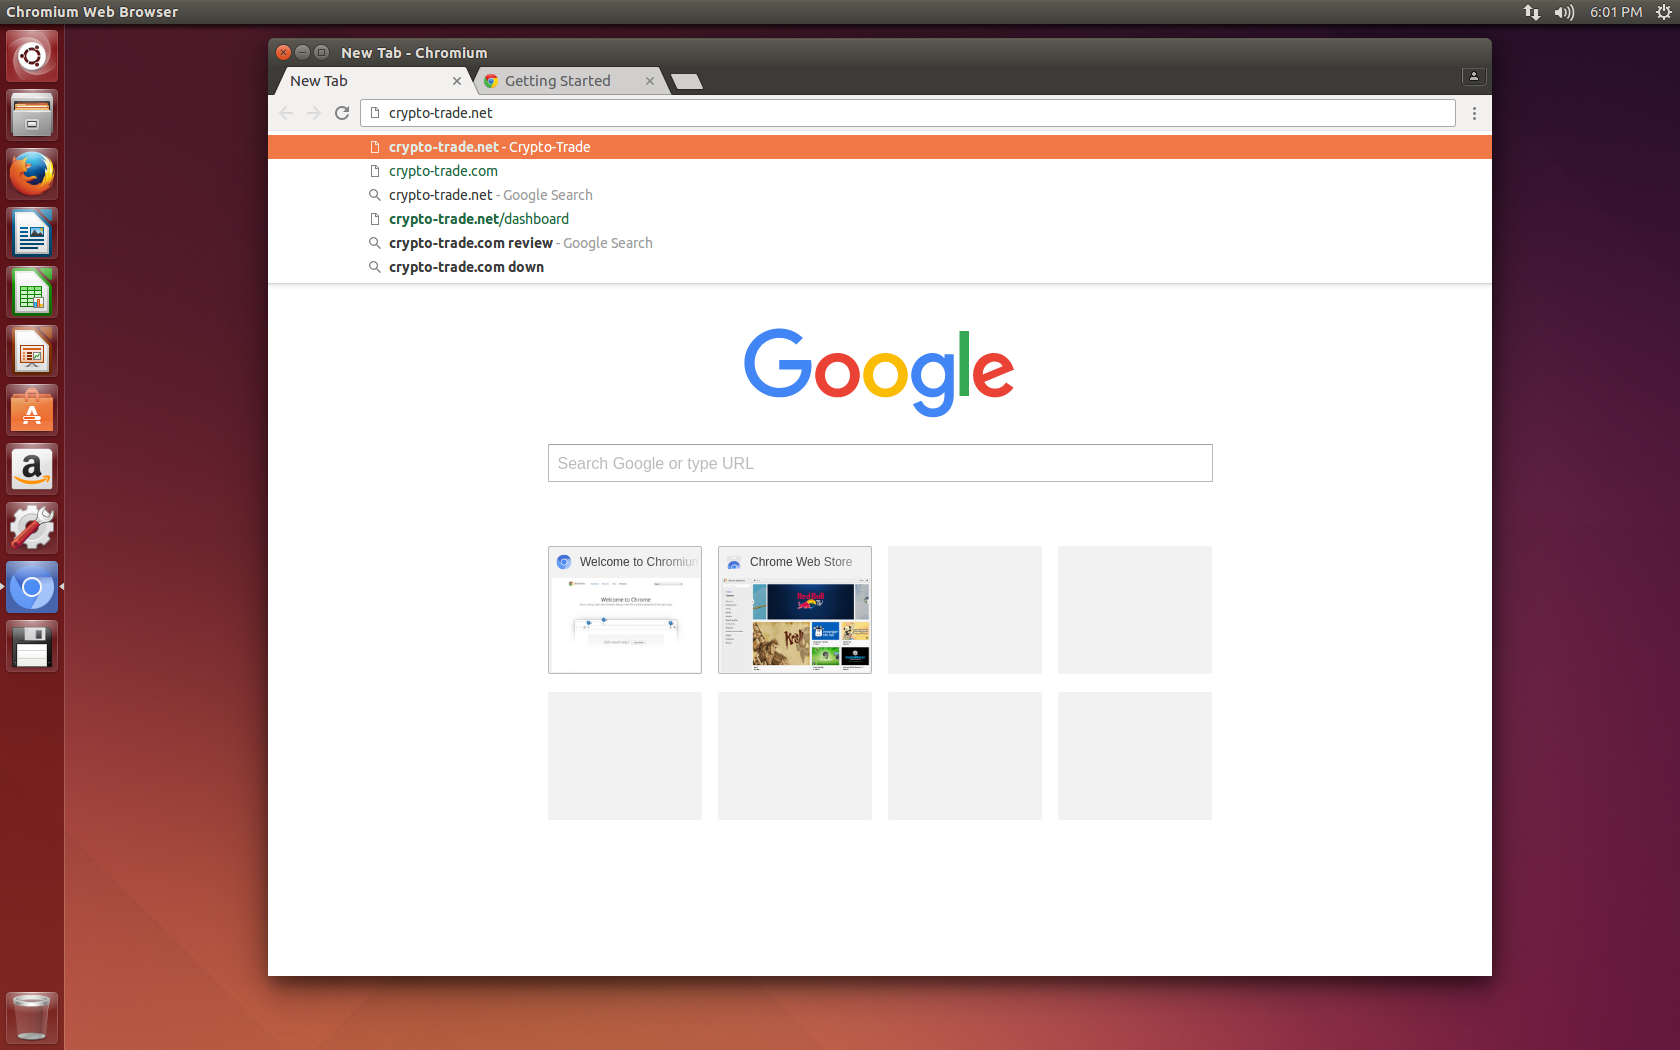This screenshot has width=1680, height=1050.
Task: Open a new tab with the tab-strip button
Action: (x=687, y=82)
